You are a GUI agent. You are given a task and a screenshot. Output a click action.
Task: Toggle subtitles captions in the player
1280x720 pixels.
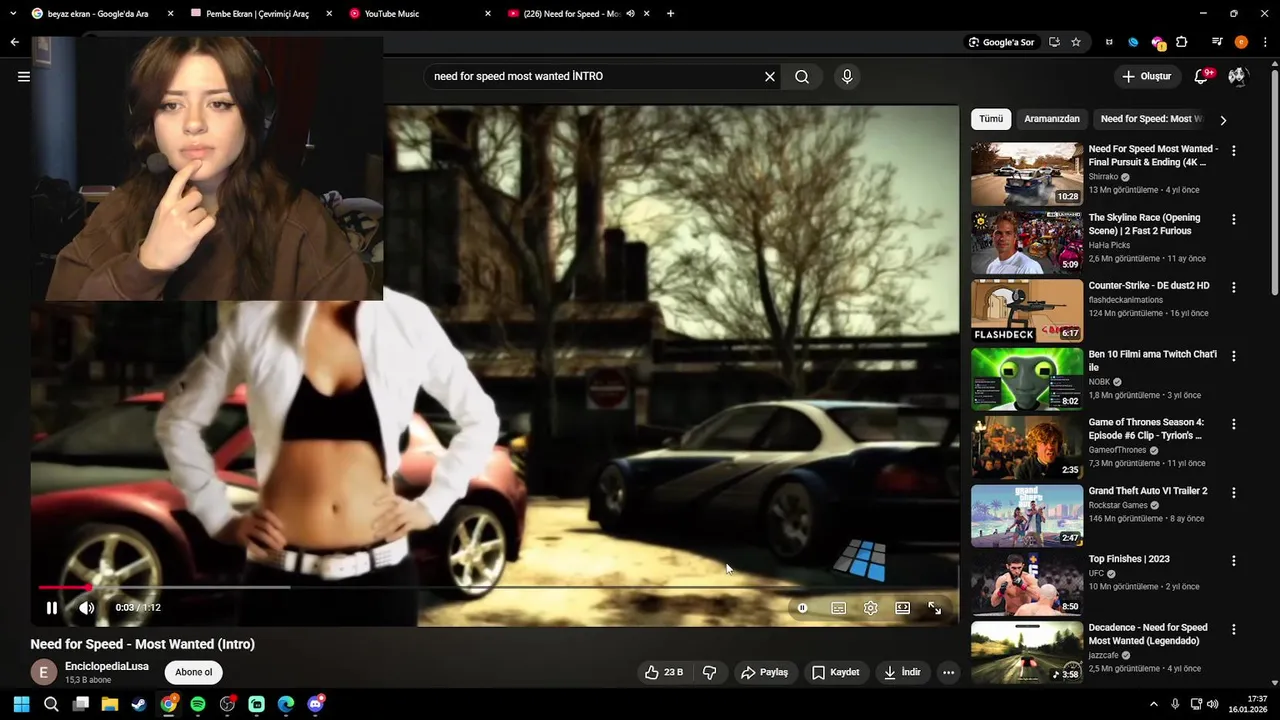point(838,608)
